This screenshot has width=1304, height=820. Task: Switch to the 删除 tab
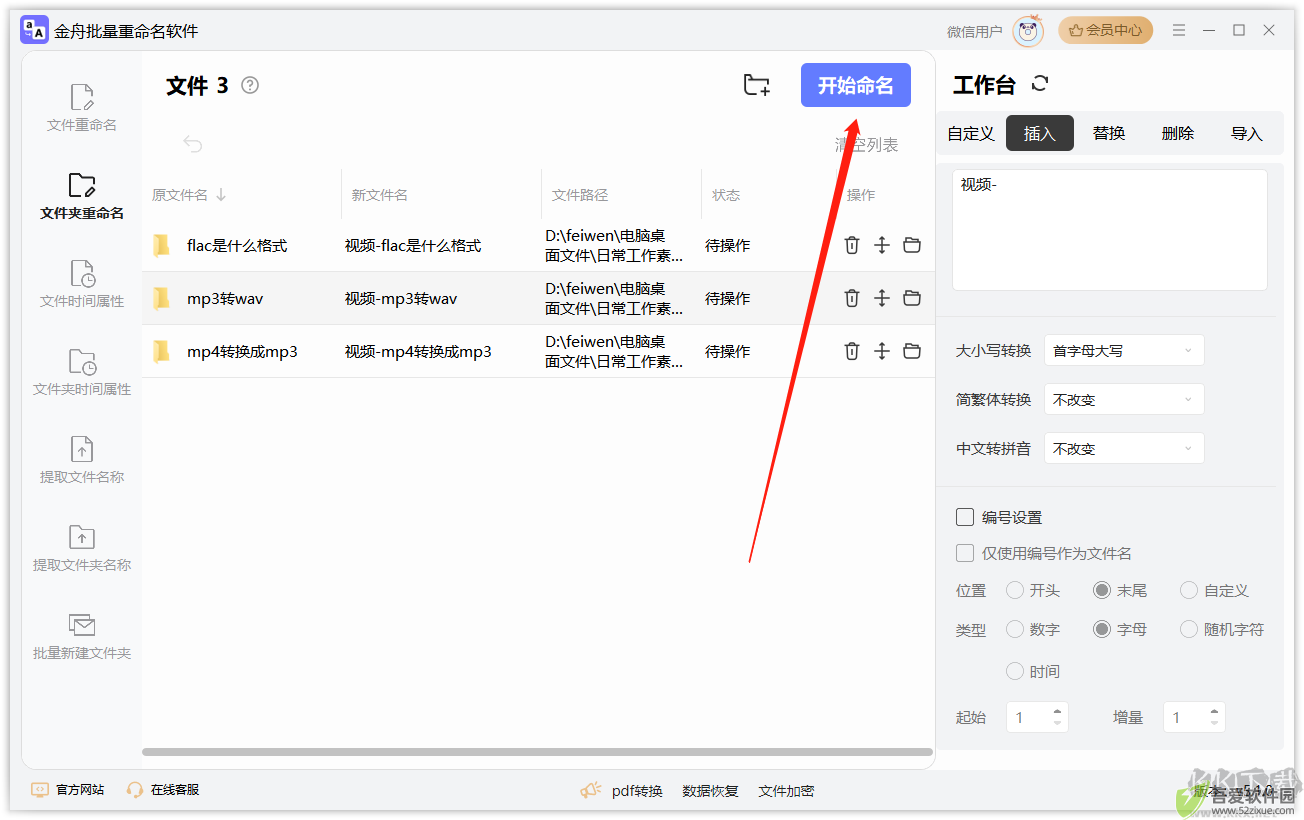coord(1178,133)
